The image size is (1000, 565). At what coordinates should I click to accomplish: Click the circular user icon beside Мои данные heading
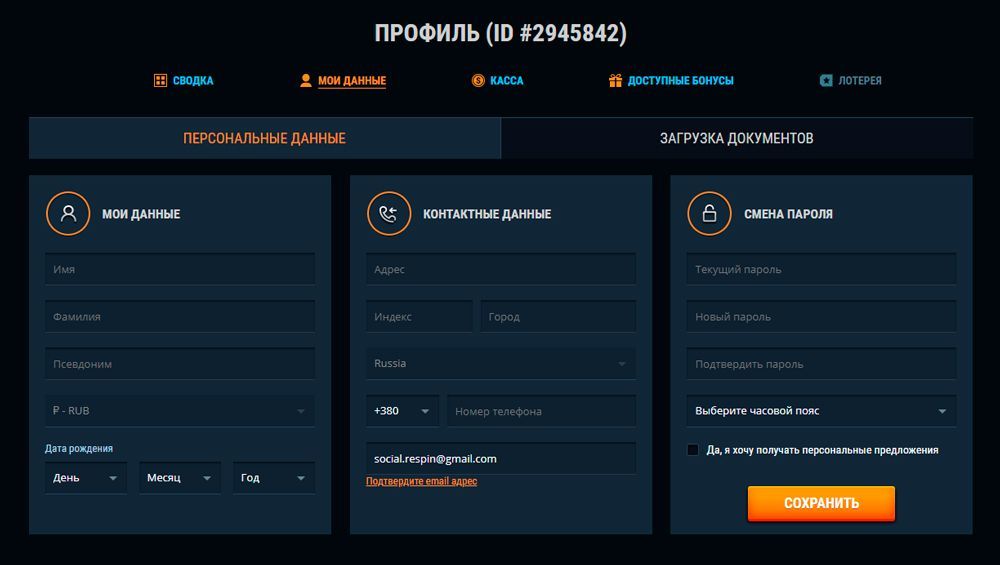pyautogui.click(x=68, y=214)
